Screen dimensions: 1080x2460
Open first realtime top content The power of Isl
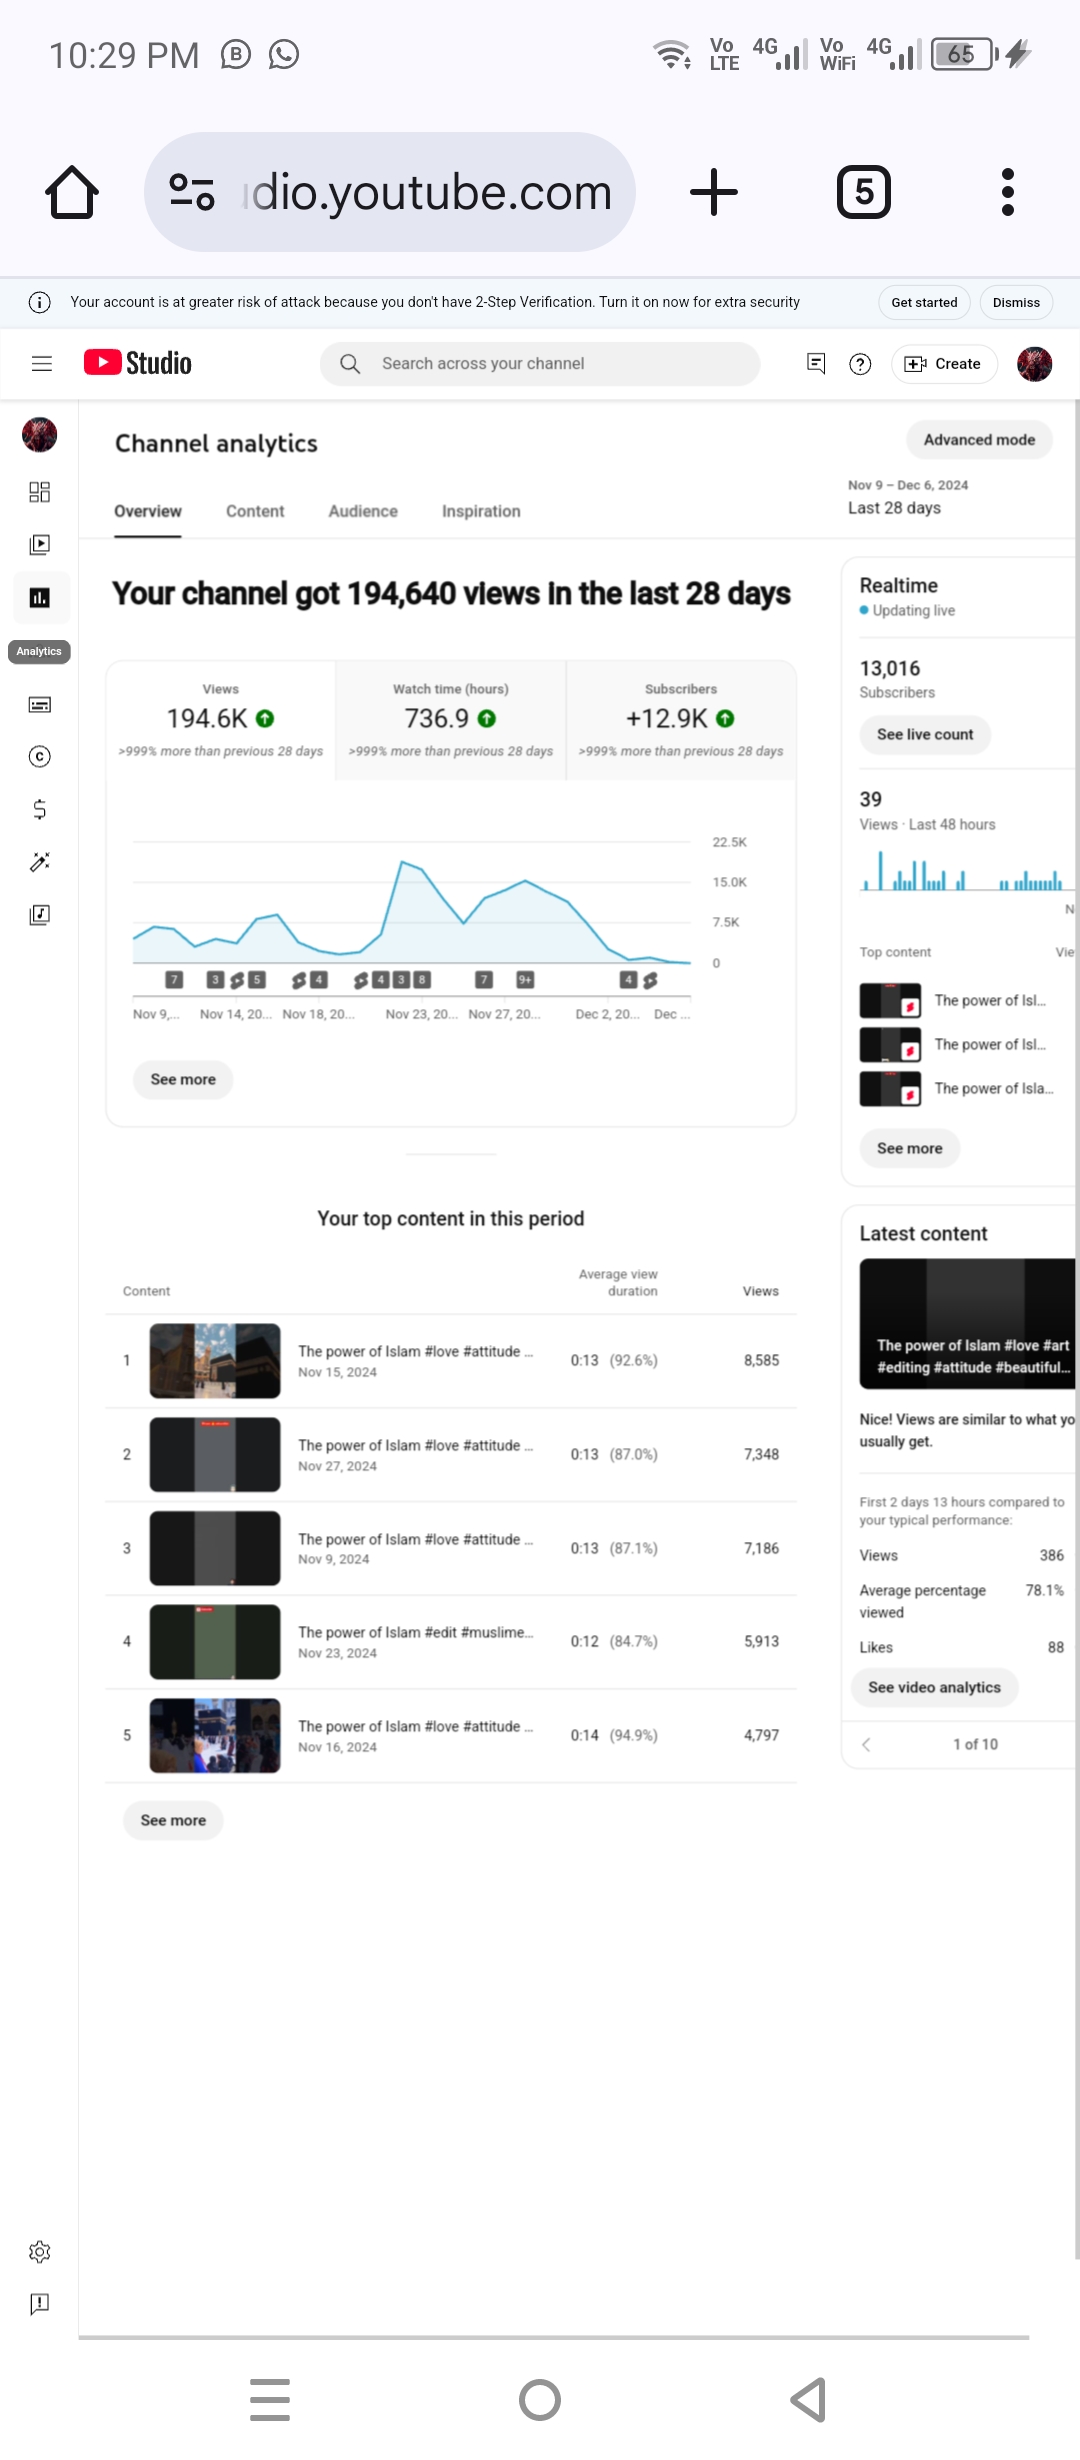tap(957, 1001)
